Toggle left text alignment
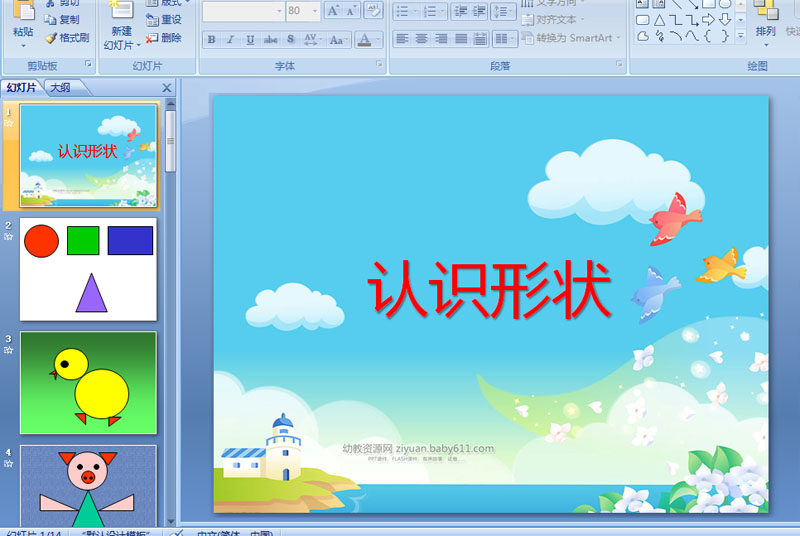The height and width of the screenshot is (536, 800). coord(402,39)
